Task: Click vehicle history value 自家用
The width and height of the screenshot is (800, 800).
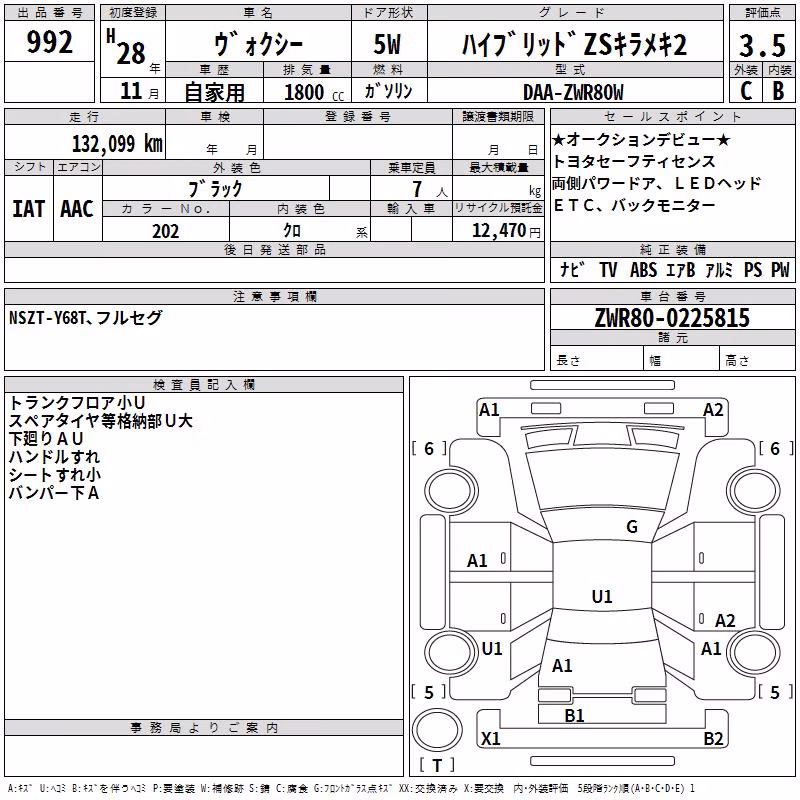Action: click(214, 92)
